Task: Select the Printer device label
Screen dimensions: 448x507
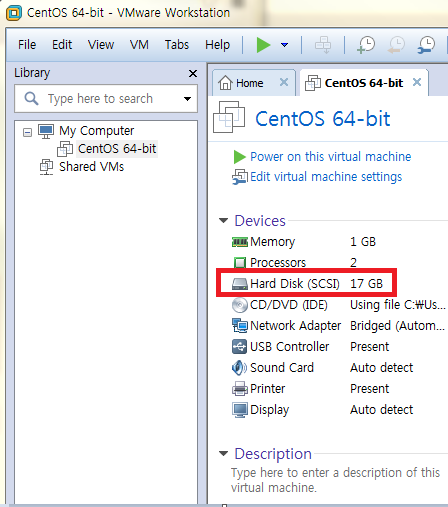Action: (267, 389)
